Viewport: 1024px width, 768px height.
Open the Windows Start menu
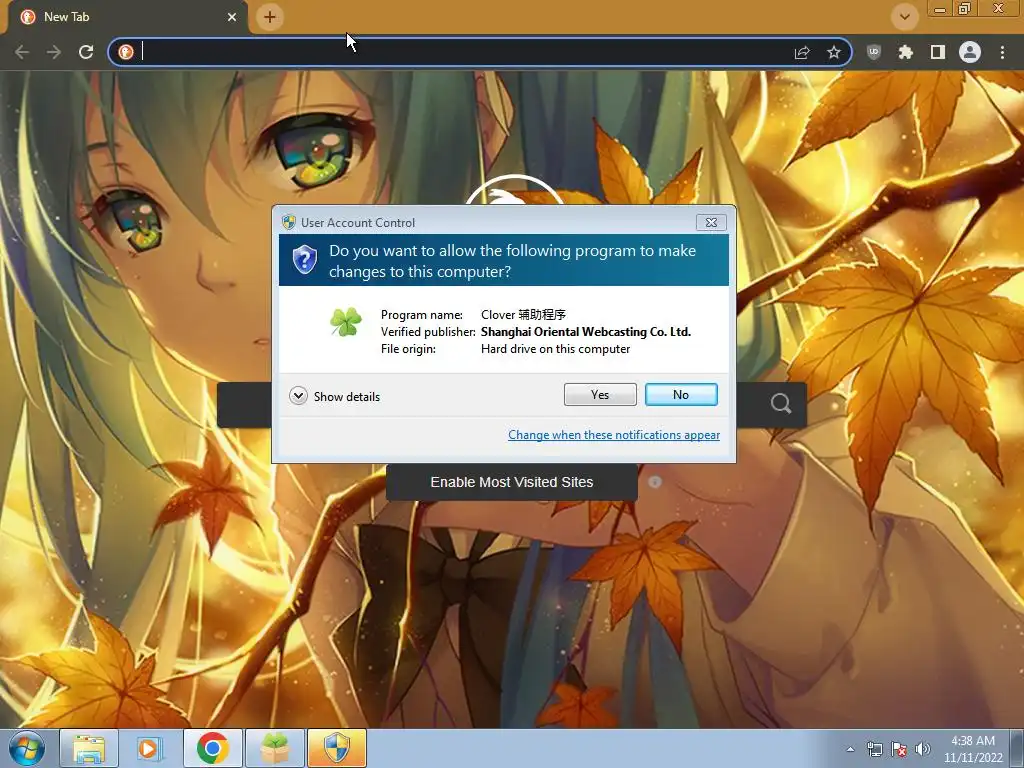(27, 748)
